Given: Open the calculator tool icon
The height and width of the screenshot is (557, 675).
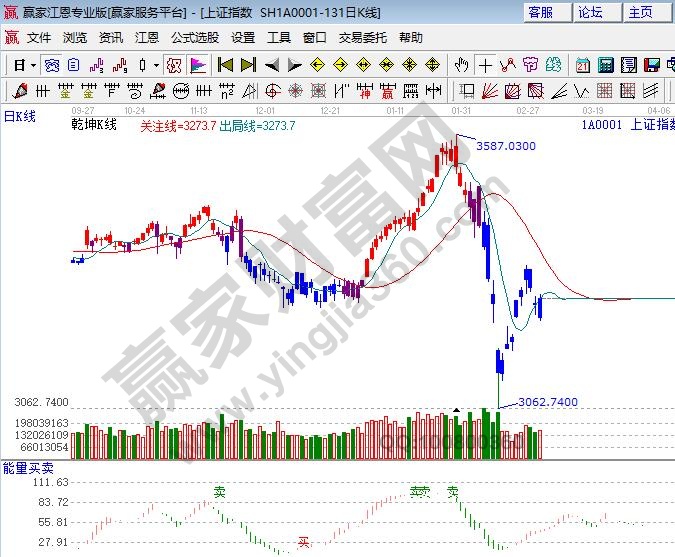Looking at the screenshot, I should 605,65.
